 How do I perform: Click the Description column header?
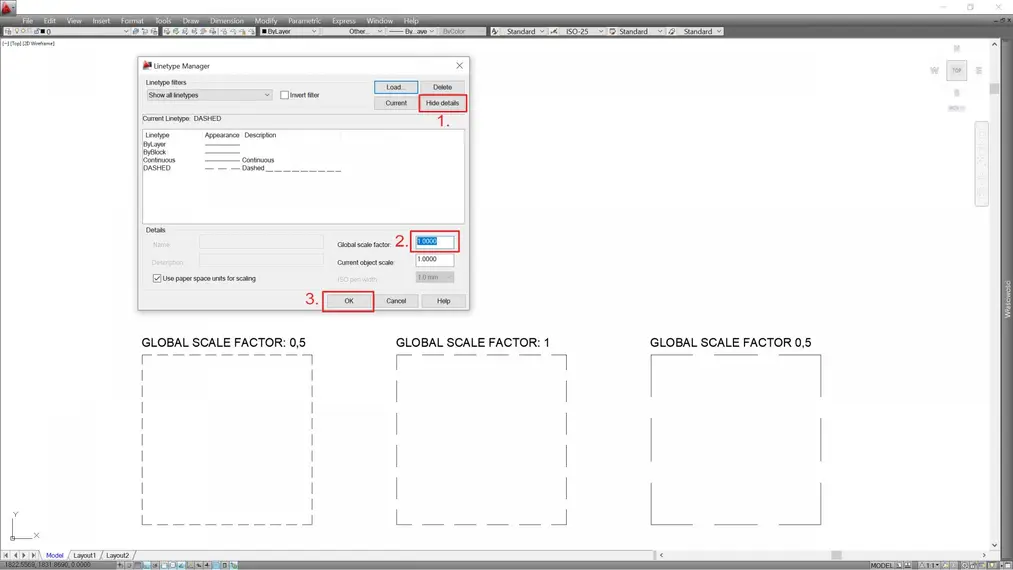[260, 135]
